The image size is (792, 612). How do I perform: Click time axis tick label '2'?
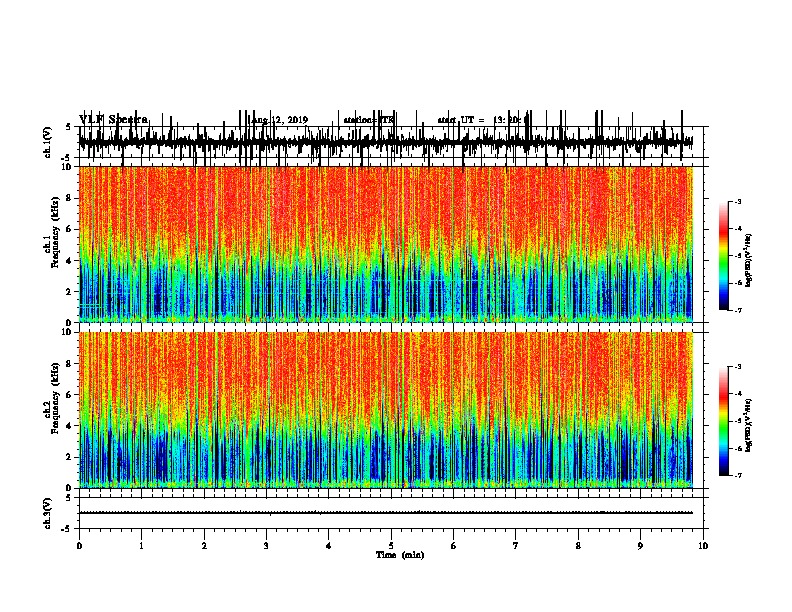coord(204,546)
